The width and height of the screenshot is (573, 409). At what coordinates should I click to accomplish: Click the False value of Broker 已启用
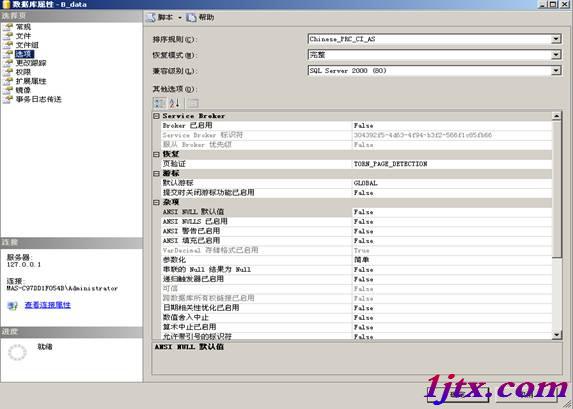pyautogui.click(x=364, y=125)
